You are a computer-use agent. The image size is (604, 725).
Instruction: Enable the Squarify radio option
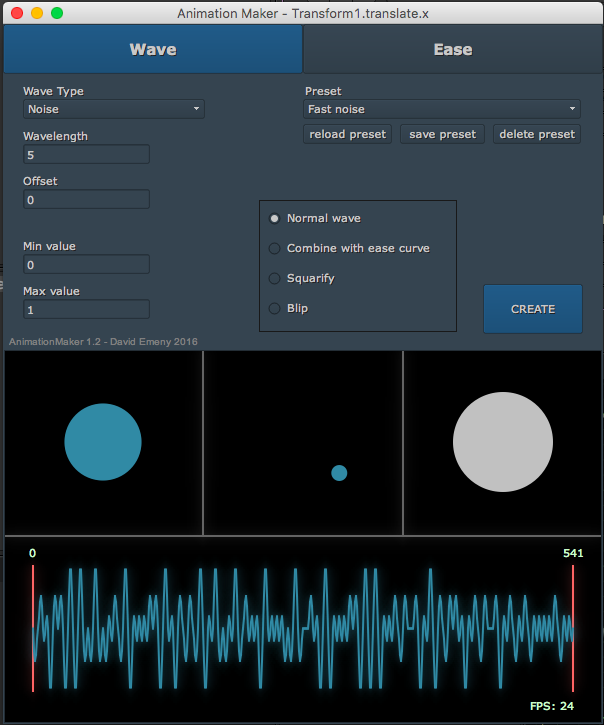tap(275, 278)
